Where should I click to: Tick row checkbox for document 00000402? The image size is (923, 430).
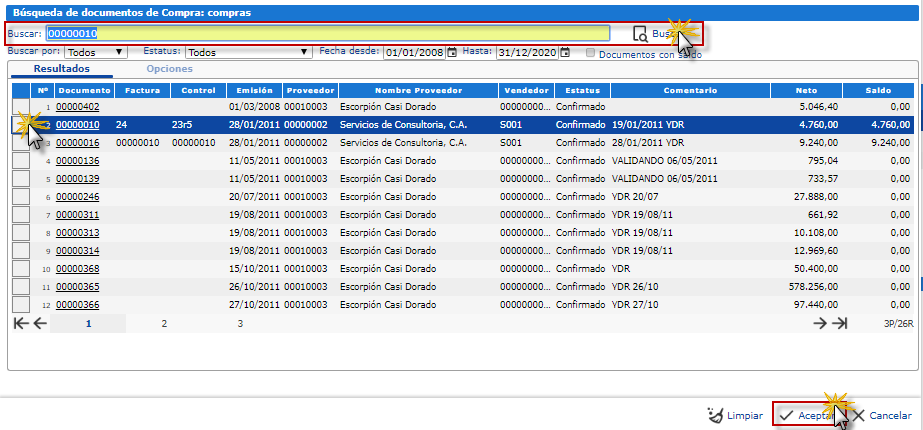coord(20,107)
